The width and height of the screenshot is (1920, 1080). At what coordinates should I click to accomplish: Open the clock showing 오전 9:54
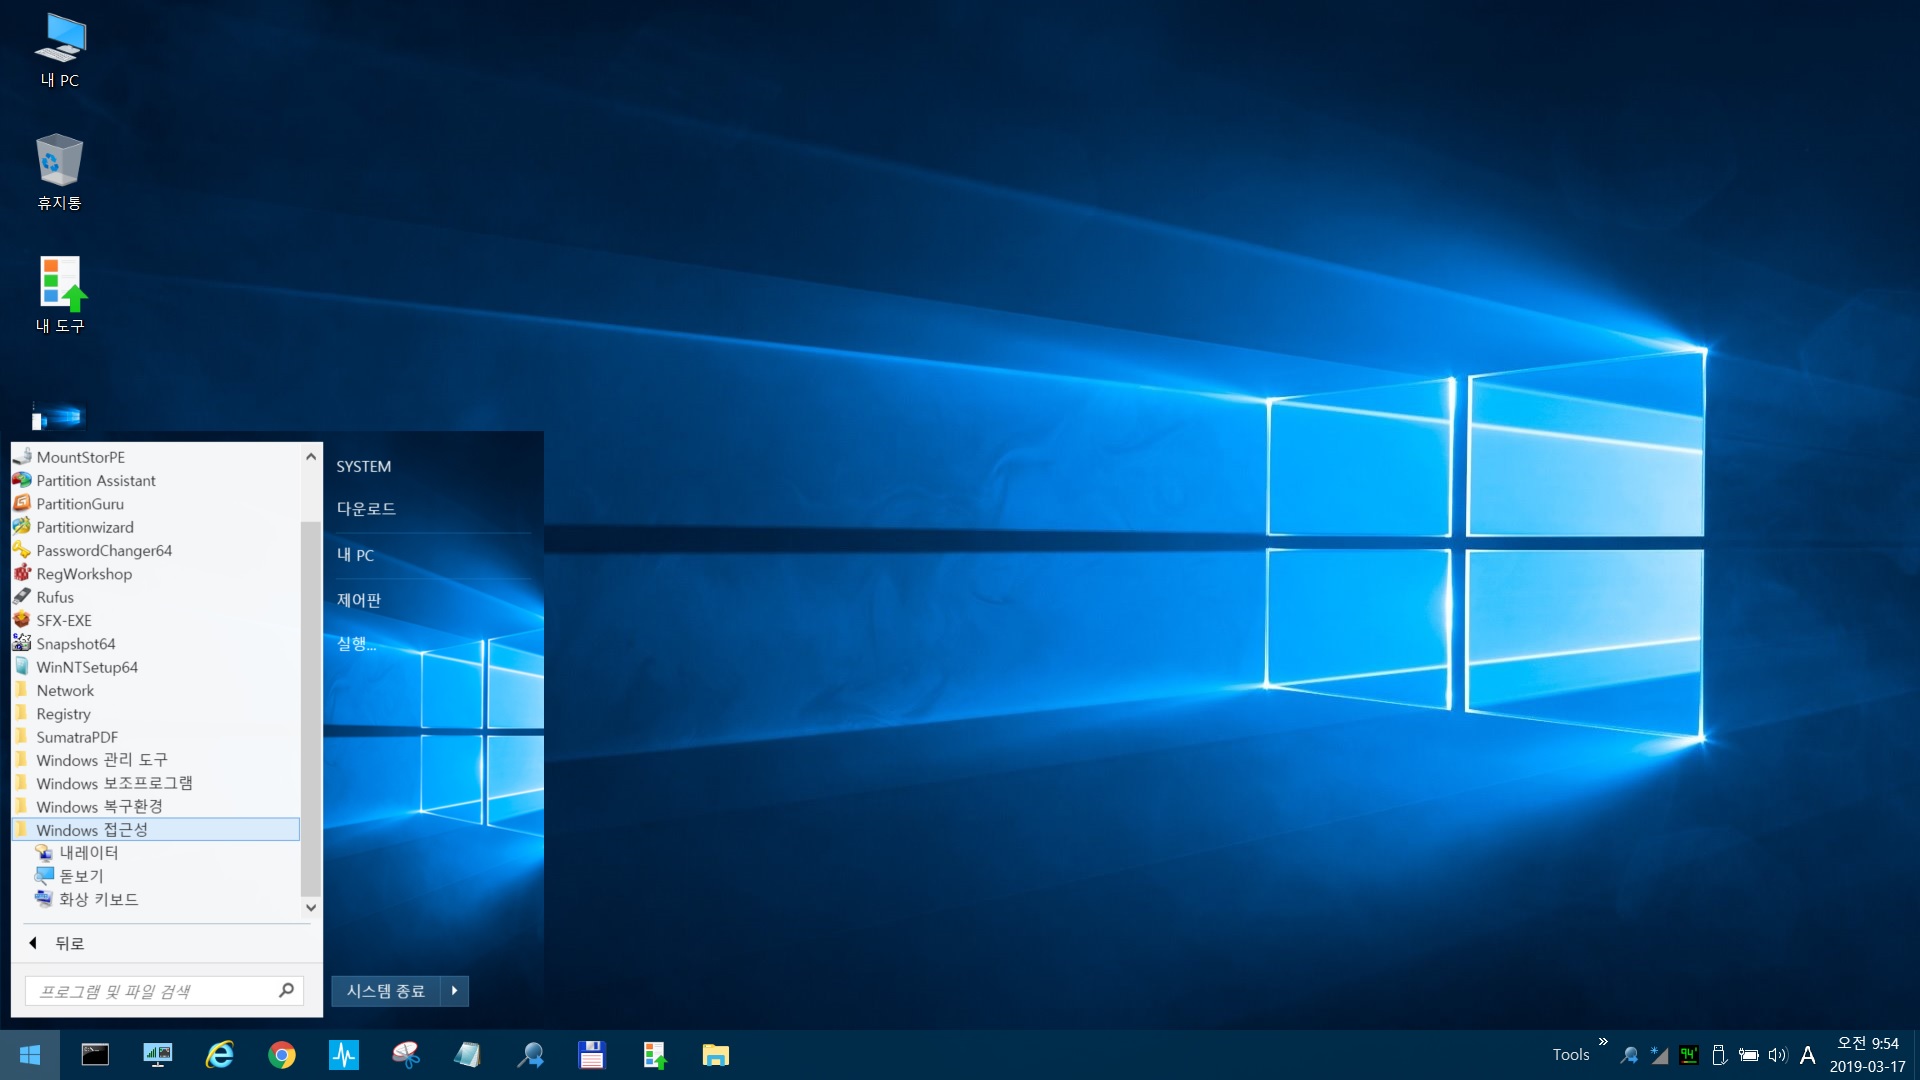1867,1055
